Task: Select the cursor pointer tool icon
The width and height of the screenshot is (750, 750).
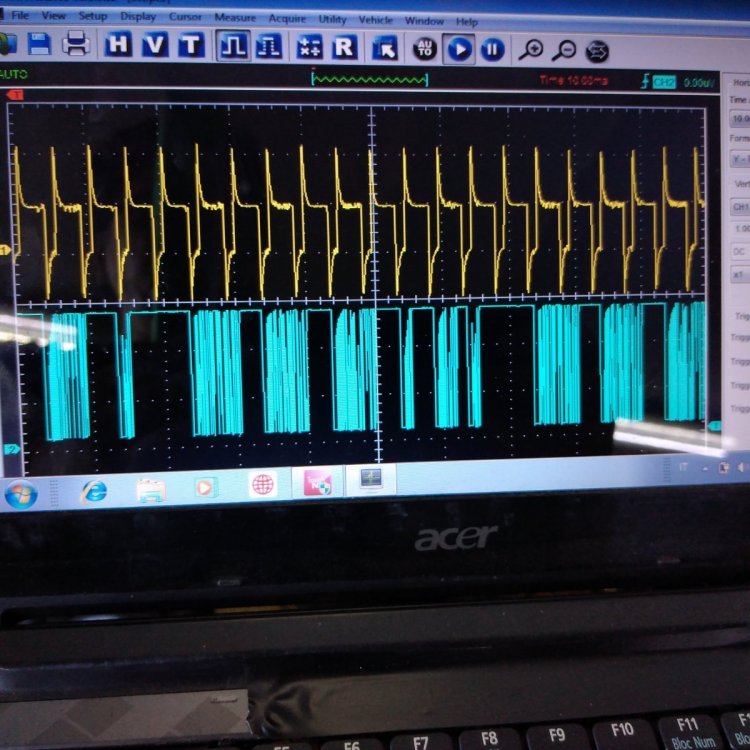Action: click(383, 48)
